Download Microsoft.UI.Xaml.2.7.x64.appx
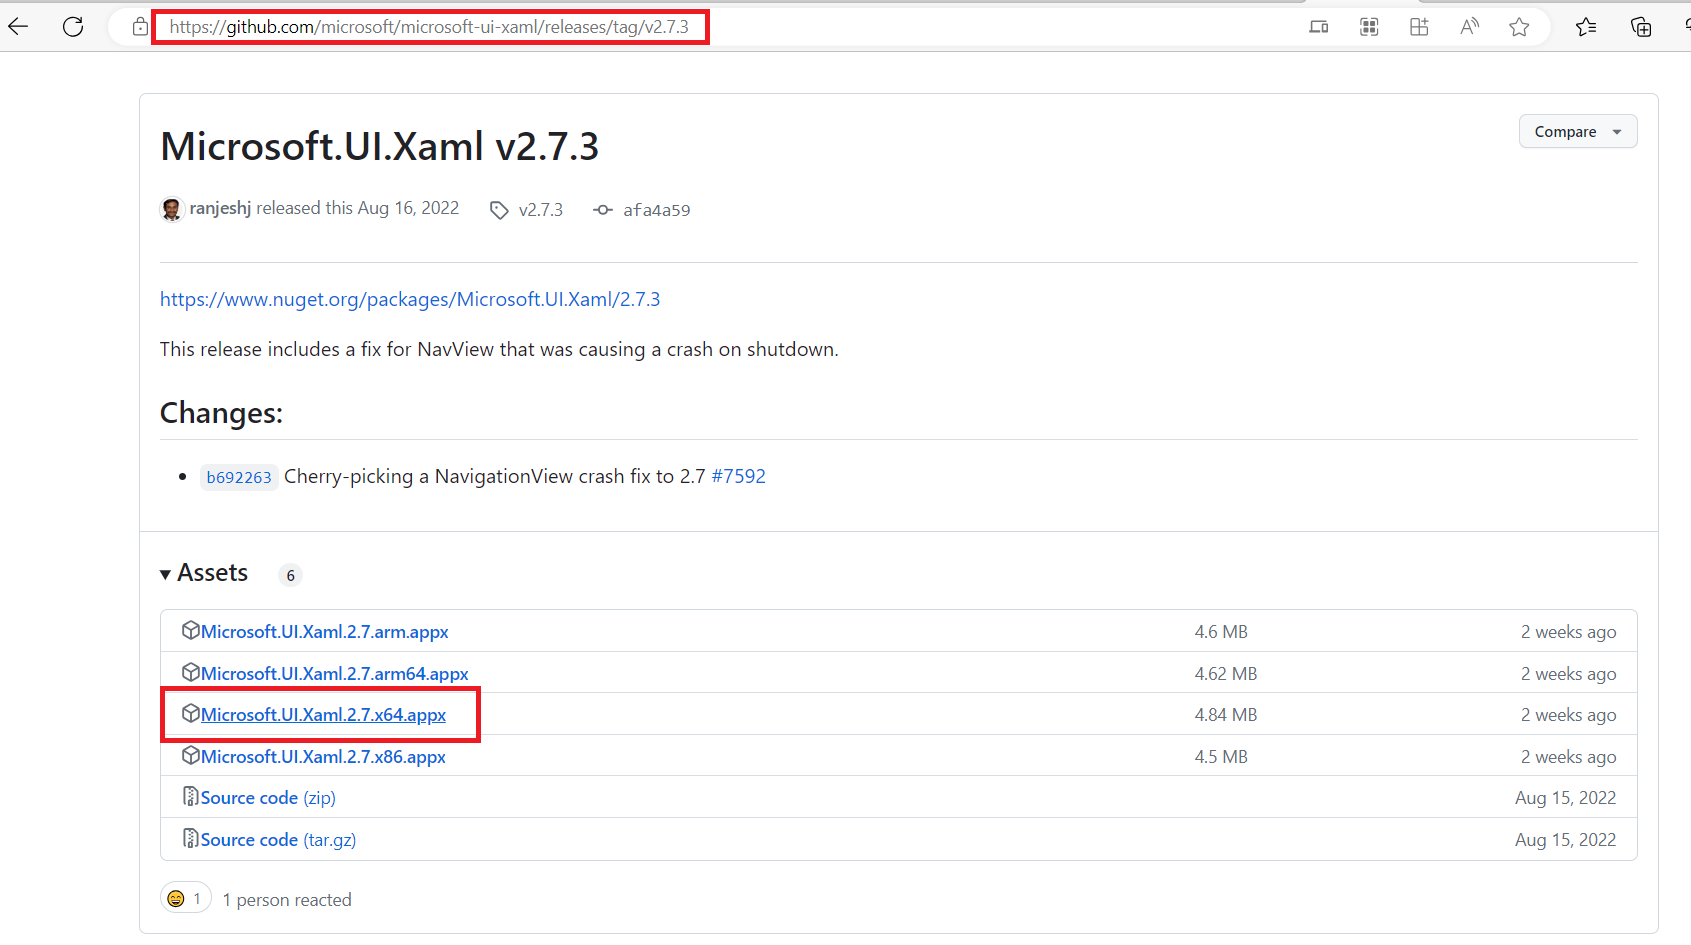Viewport: 1691px width, 945px height. 323,715
